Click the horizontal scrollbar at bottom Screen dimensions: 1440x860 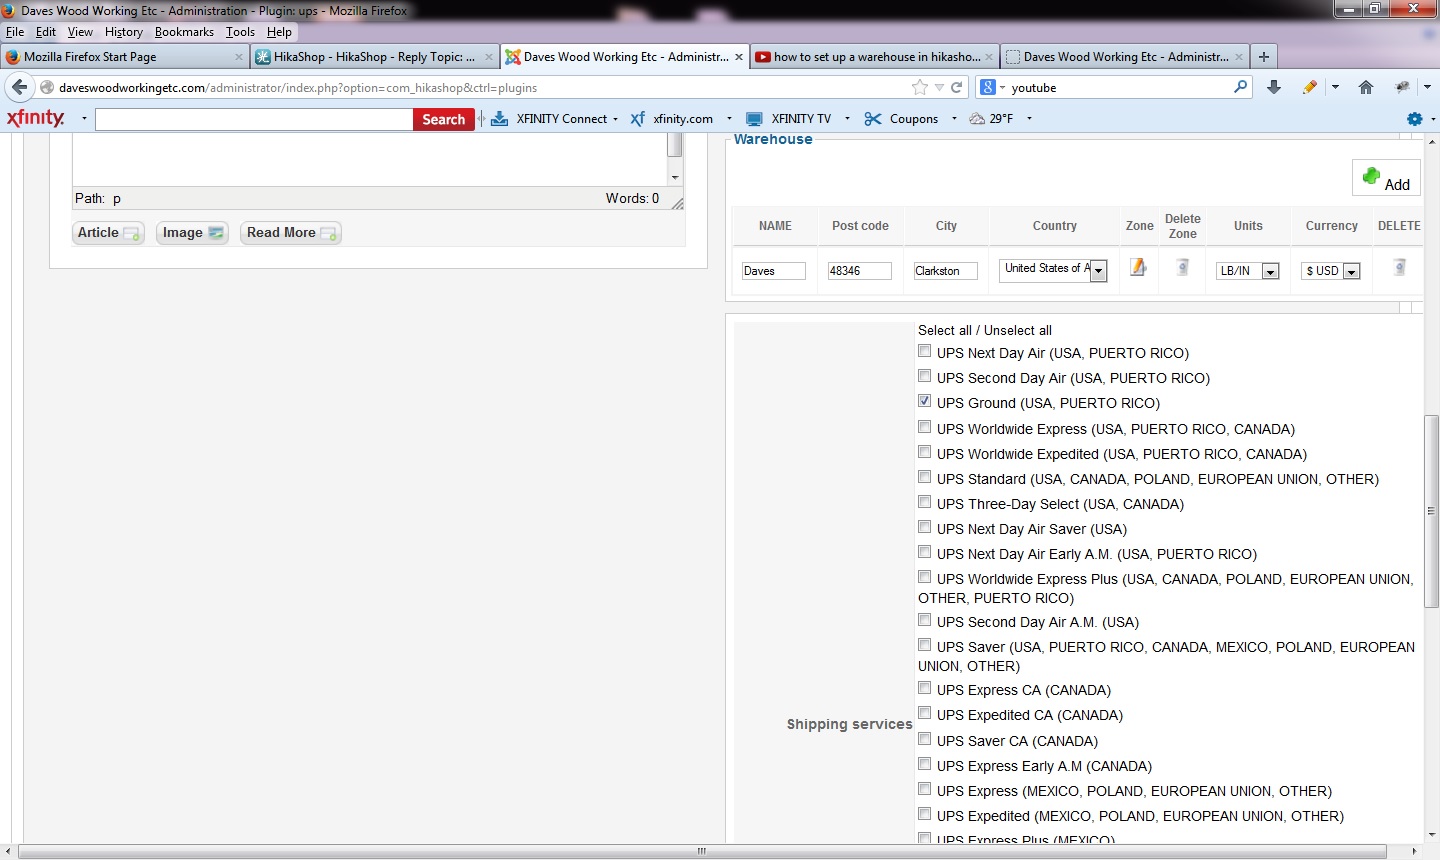[x=702, y=851]
